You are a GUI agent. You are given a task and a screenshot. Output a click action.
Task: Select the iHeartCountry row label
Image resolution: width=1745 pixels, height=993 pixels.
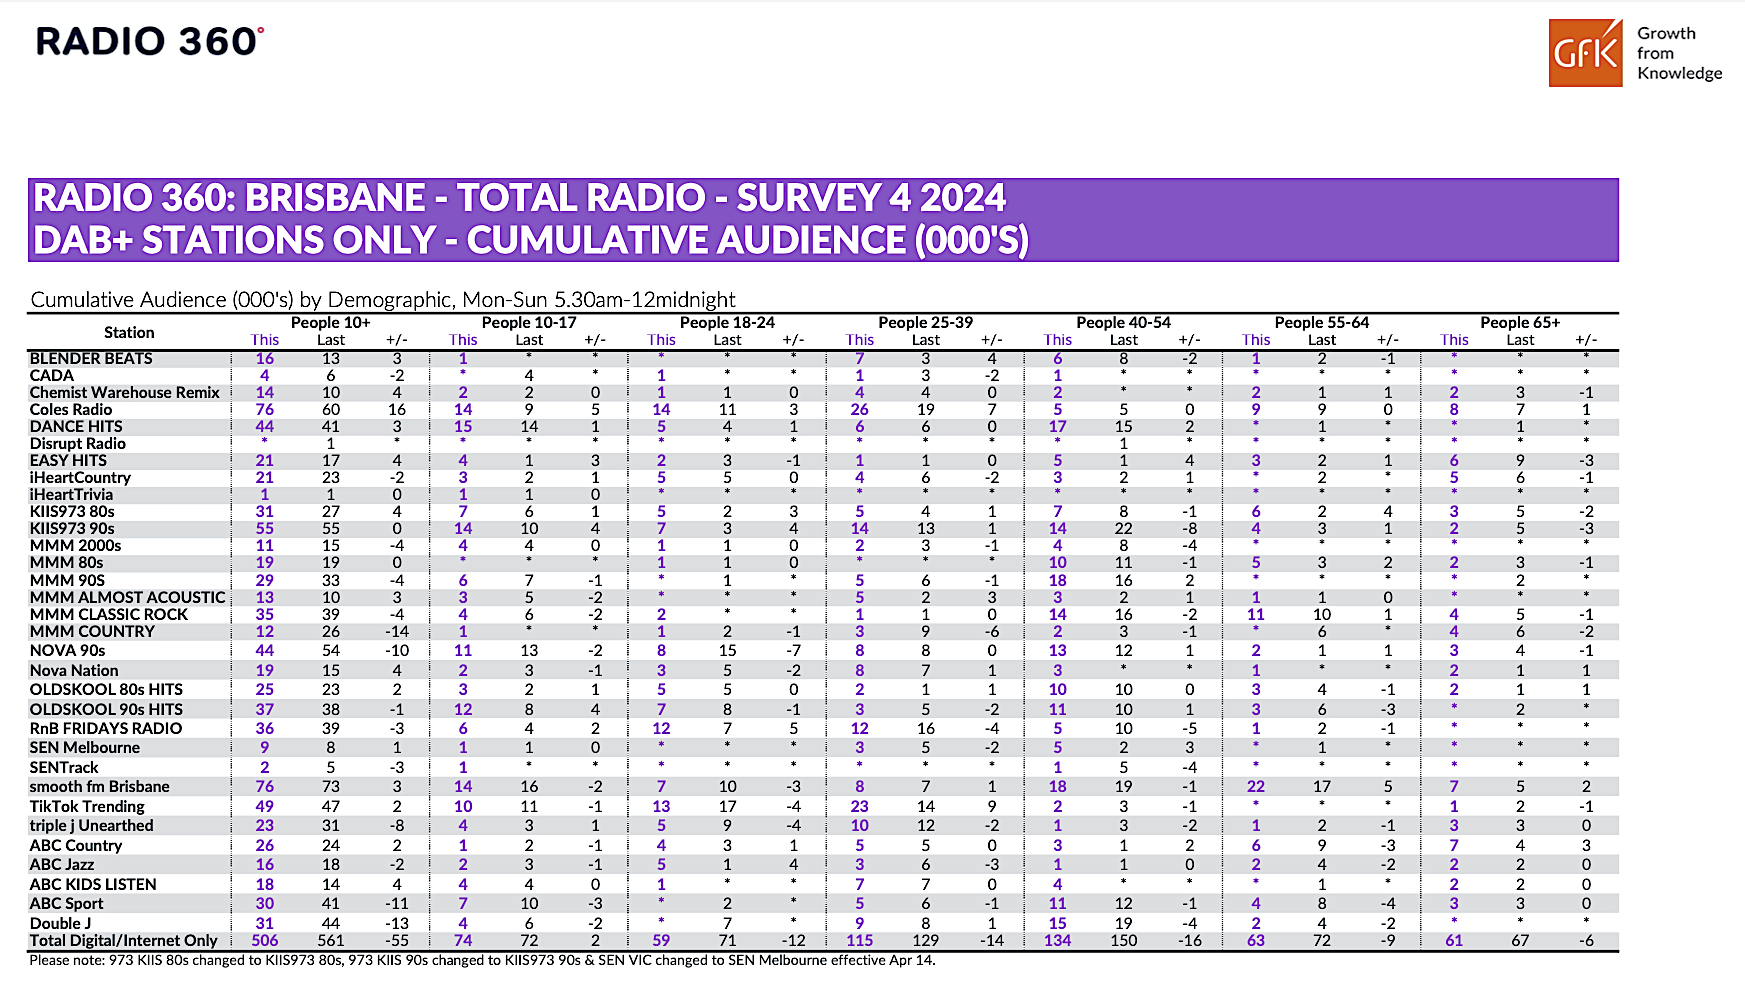point(80,477)
